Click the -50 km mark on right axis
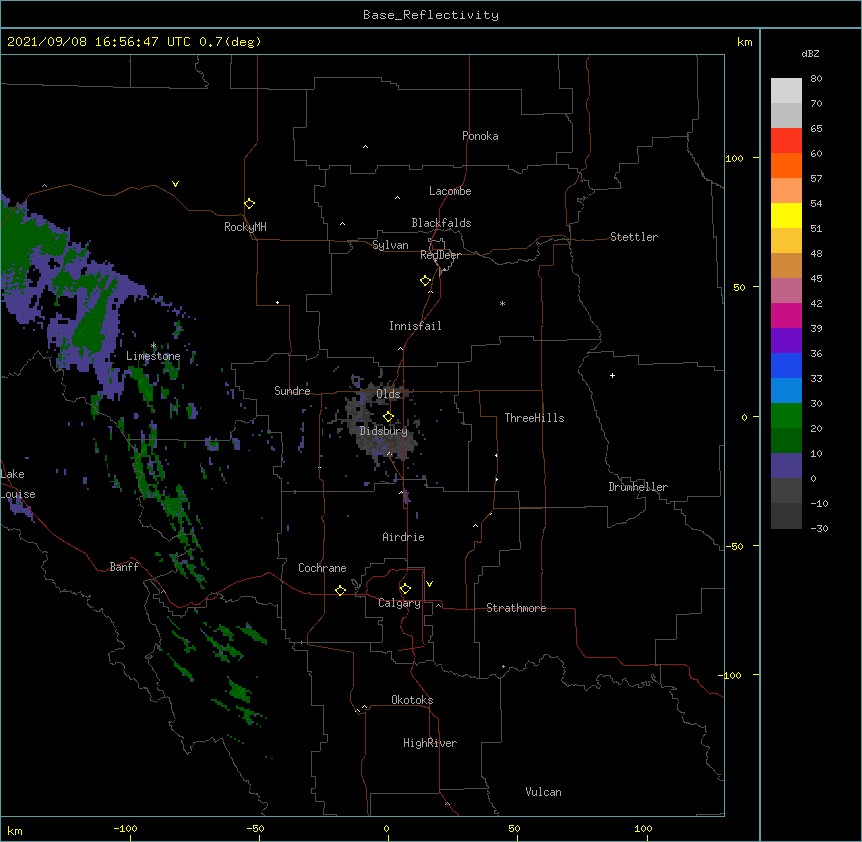This screenshot has width=862, height=842. tap(734, 546)
